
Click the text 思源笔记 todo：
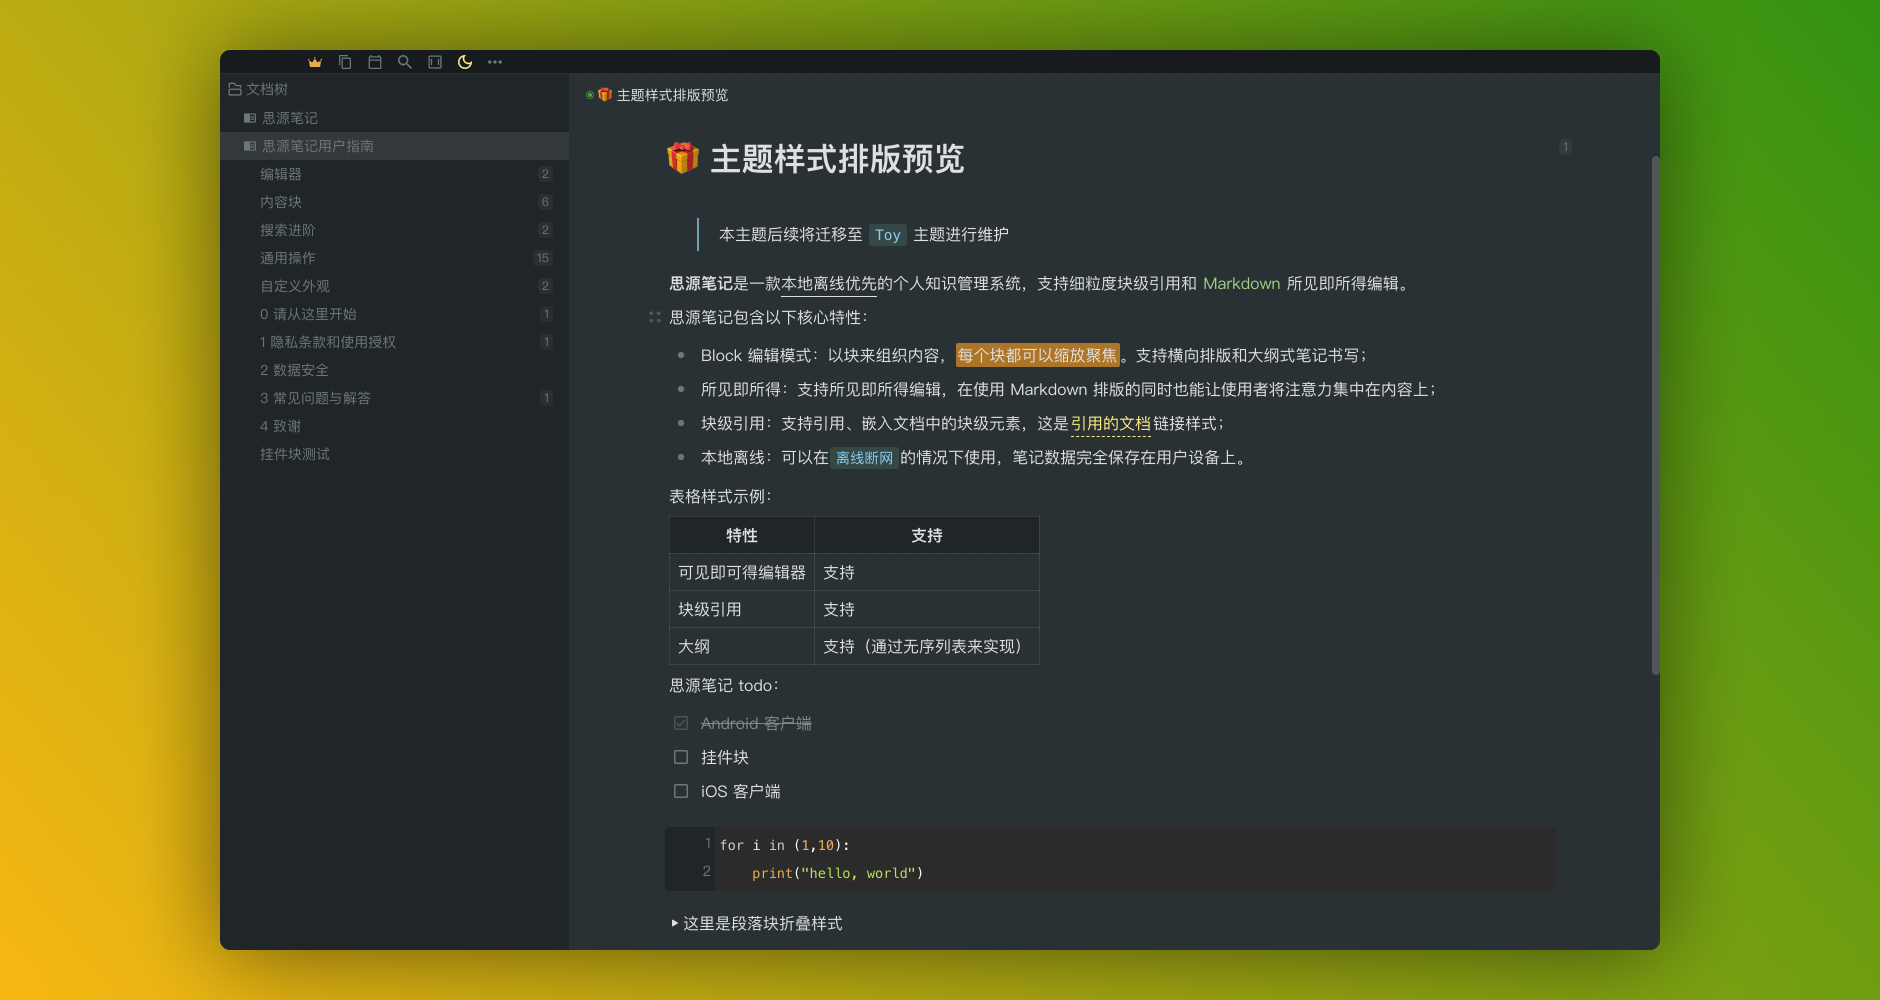click(725, 685)
